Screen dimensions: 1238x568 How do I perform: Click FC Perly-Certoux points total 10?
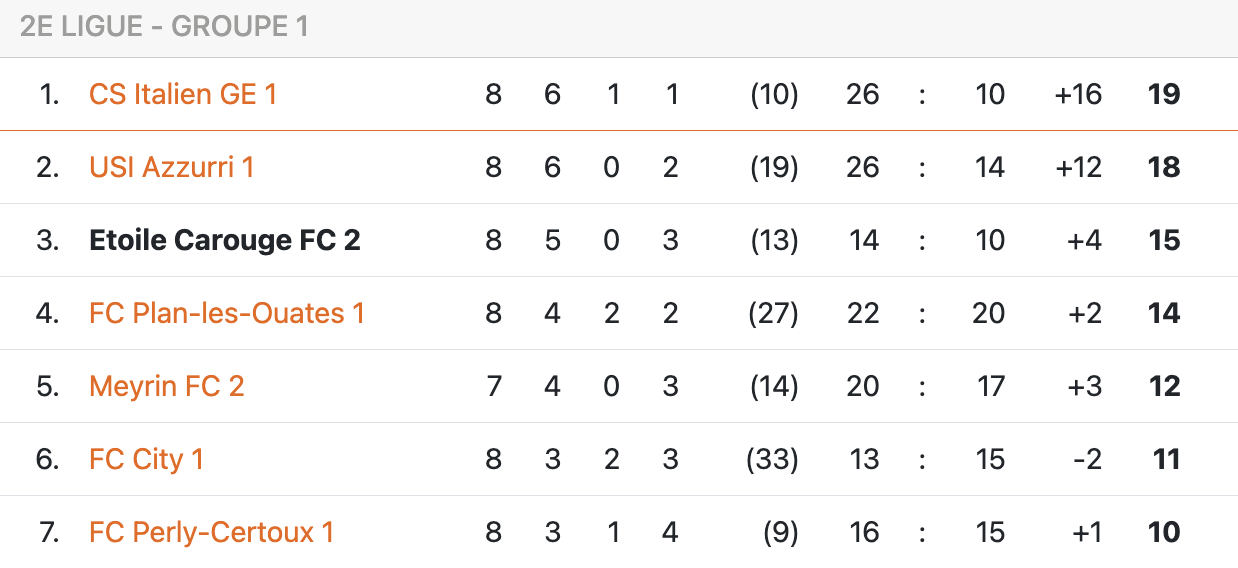coord(1164,532)
